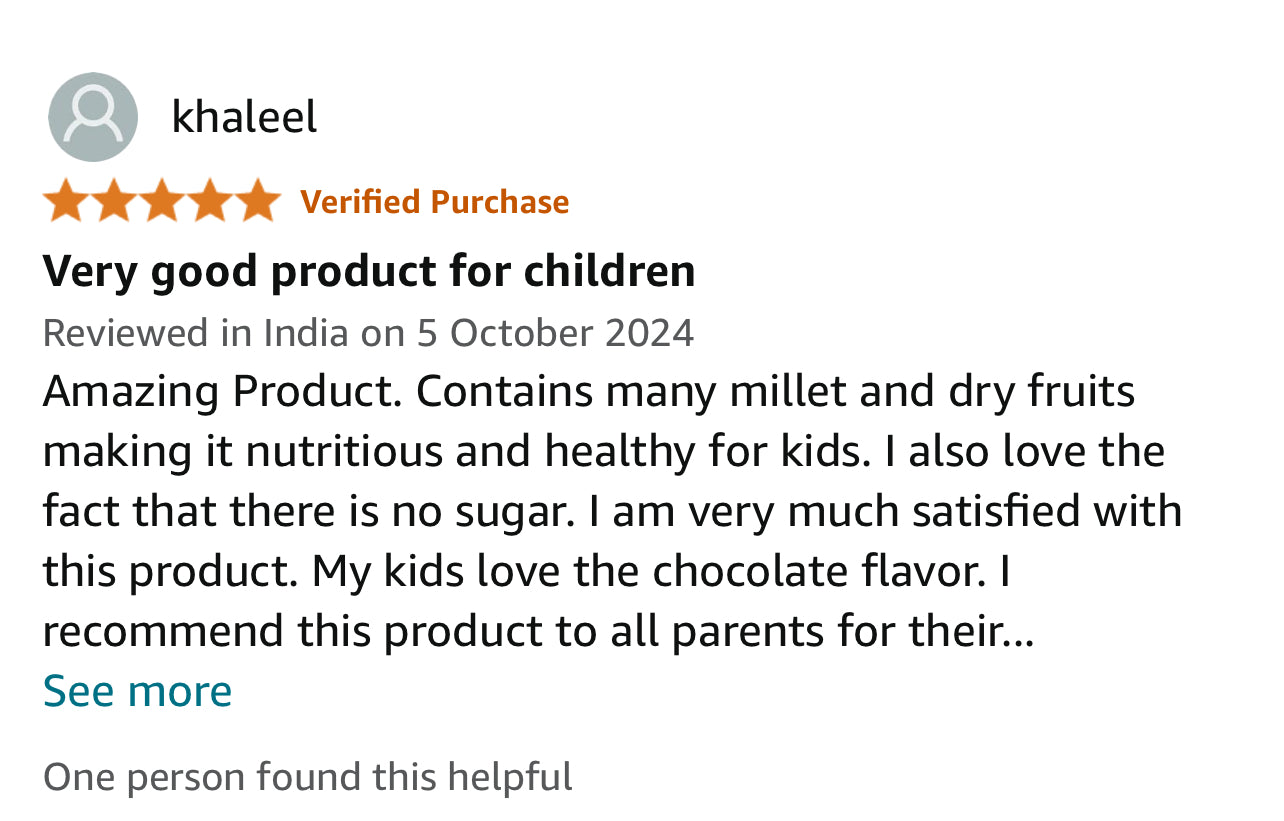Open reviewer khaleel's profile name

244,117
